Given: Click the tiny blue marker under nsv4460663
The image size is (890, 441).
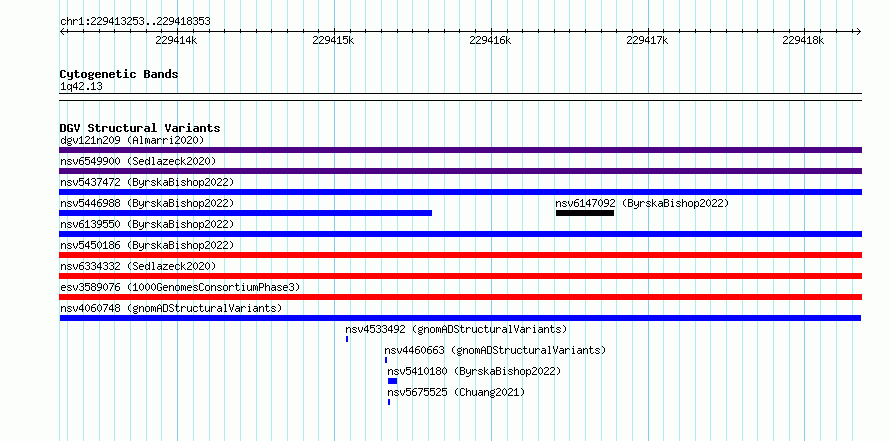Looking at the screenshot, I should (x=386, y=360).
